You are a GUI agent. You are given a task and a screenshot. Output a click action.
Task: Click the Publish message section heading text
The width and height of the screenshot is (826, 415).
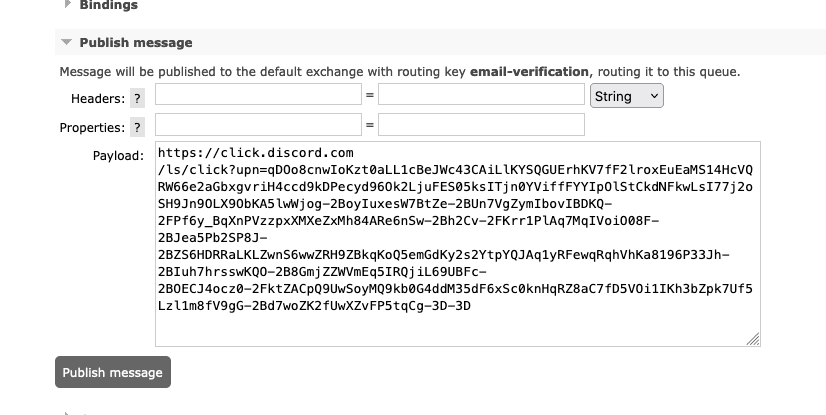coord(136,43)
